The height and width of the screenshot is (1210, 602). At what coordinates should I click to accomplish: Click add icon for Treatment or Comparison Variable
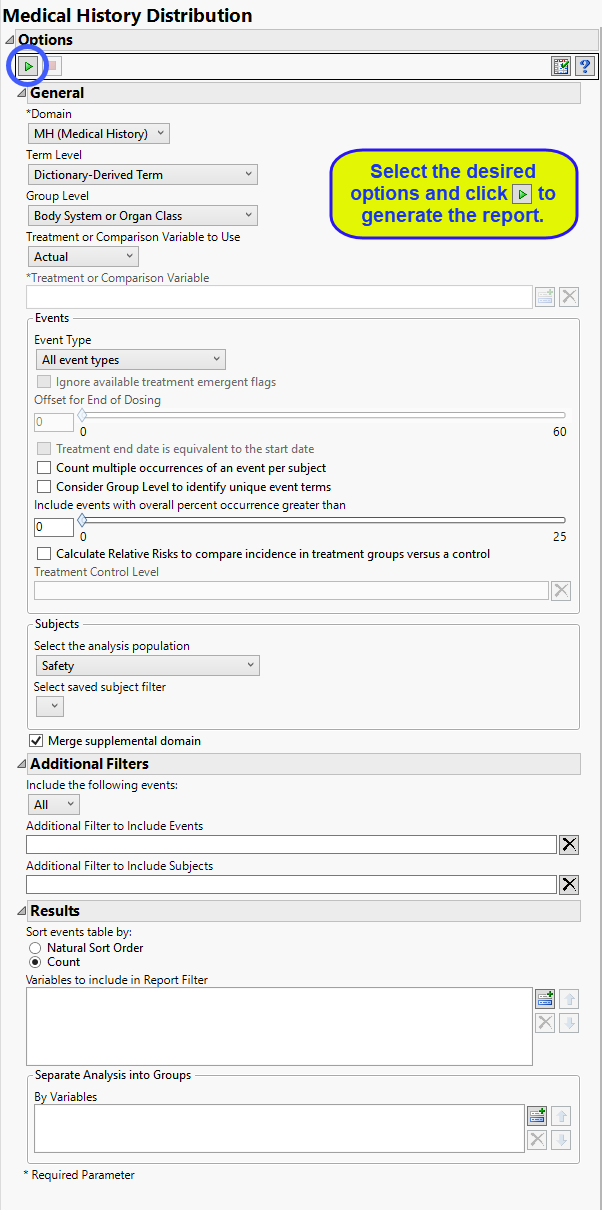pos(545,296)
